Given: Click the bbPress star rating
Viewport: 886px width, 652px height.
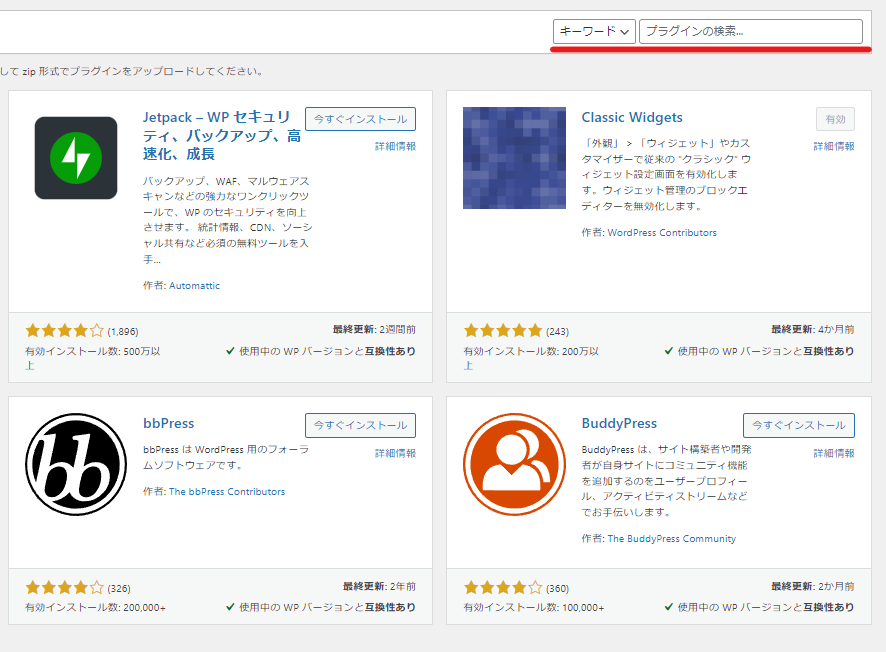Looking at the screenshot, I should tap(64, 588).
